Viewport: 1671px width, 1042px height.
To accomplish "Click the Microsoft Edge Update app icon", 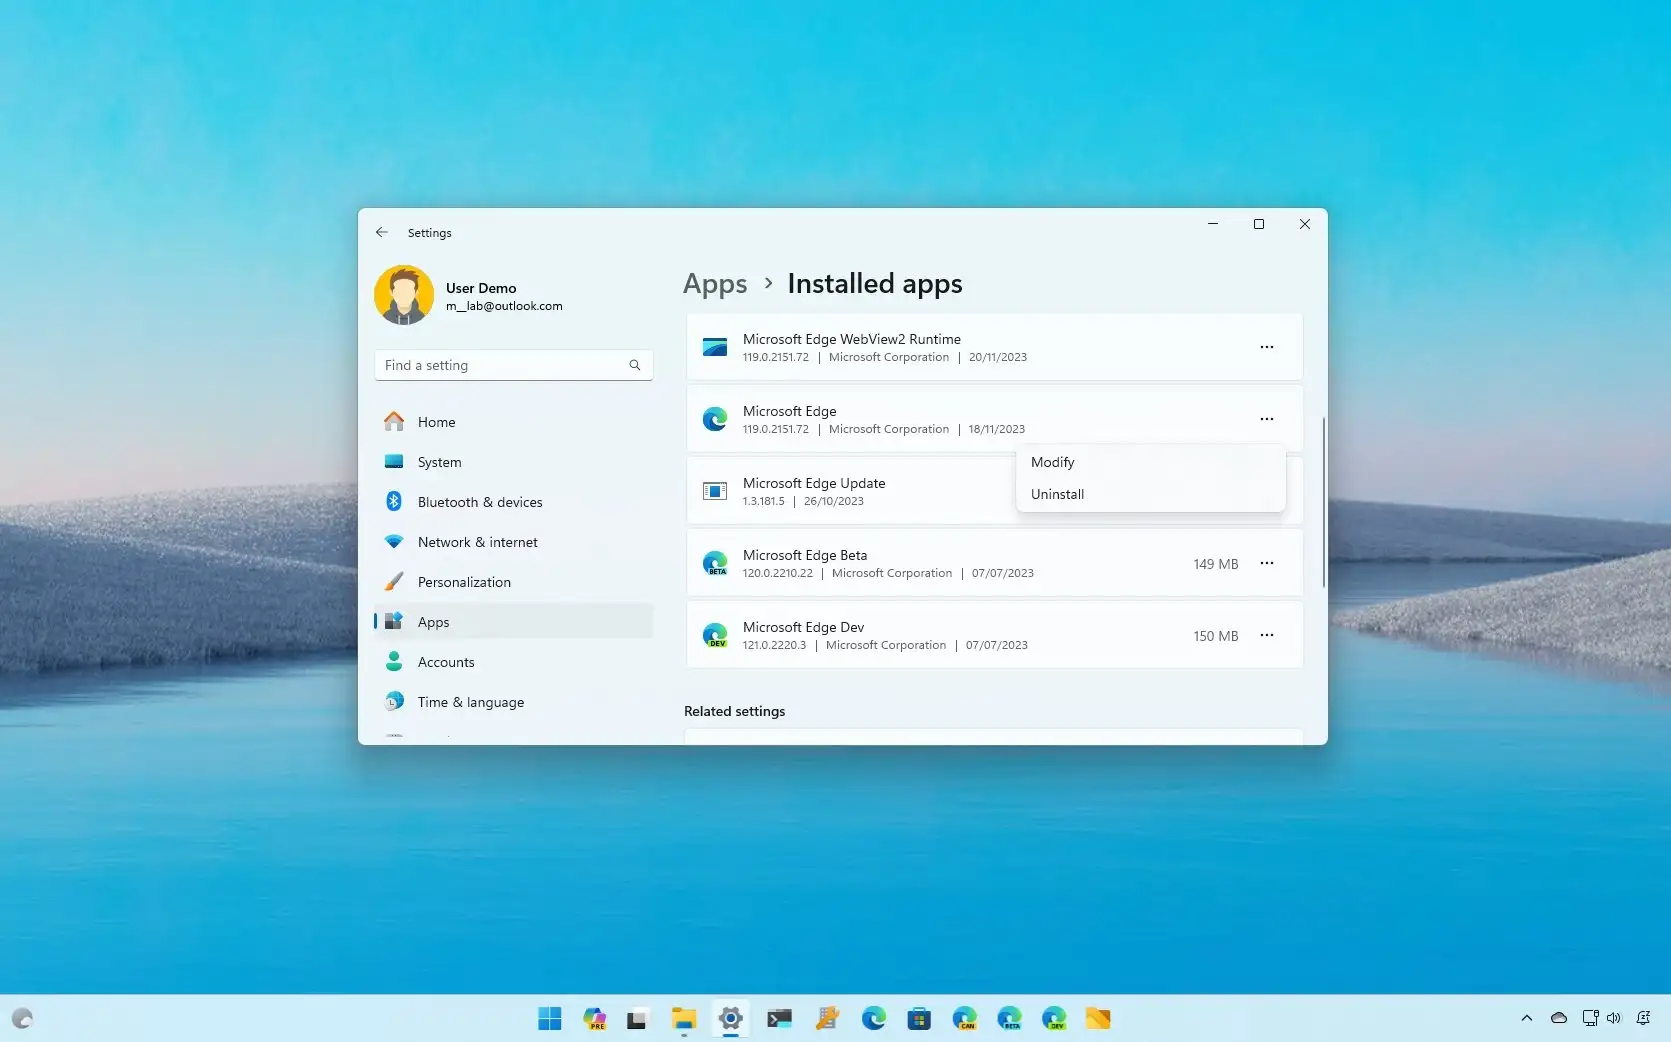I will [715, 491].
